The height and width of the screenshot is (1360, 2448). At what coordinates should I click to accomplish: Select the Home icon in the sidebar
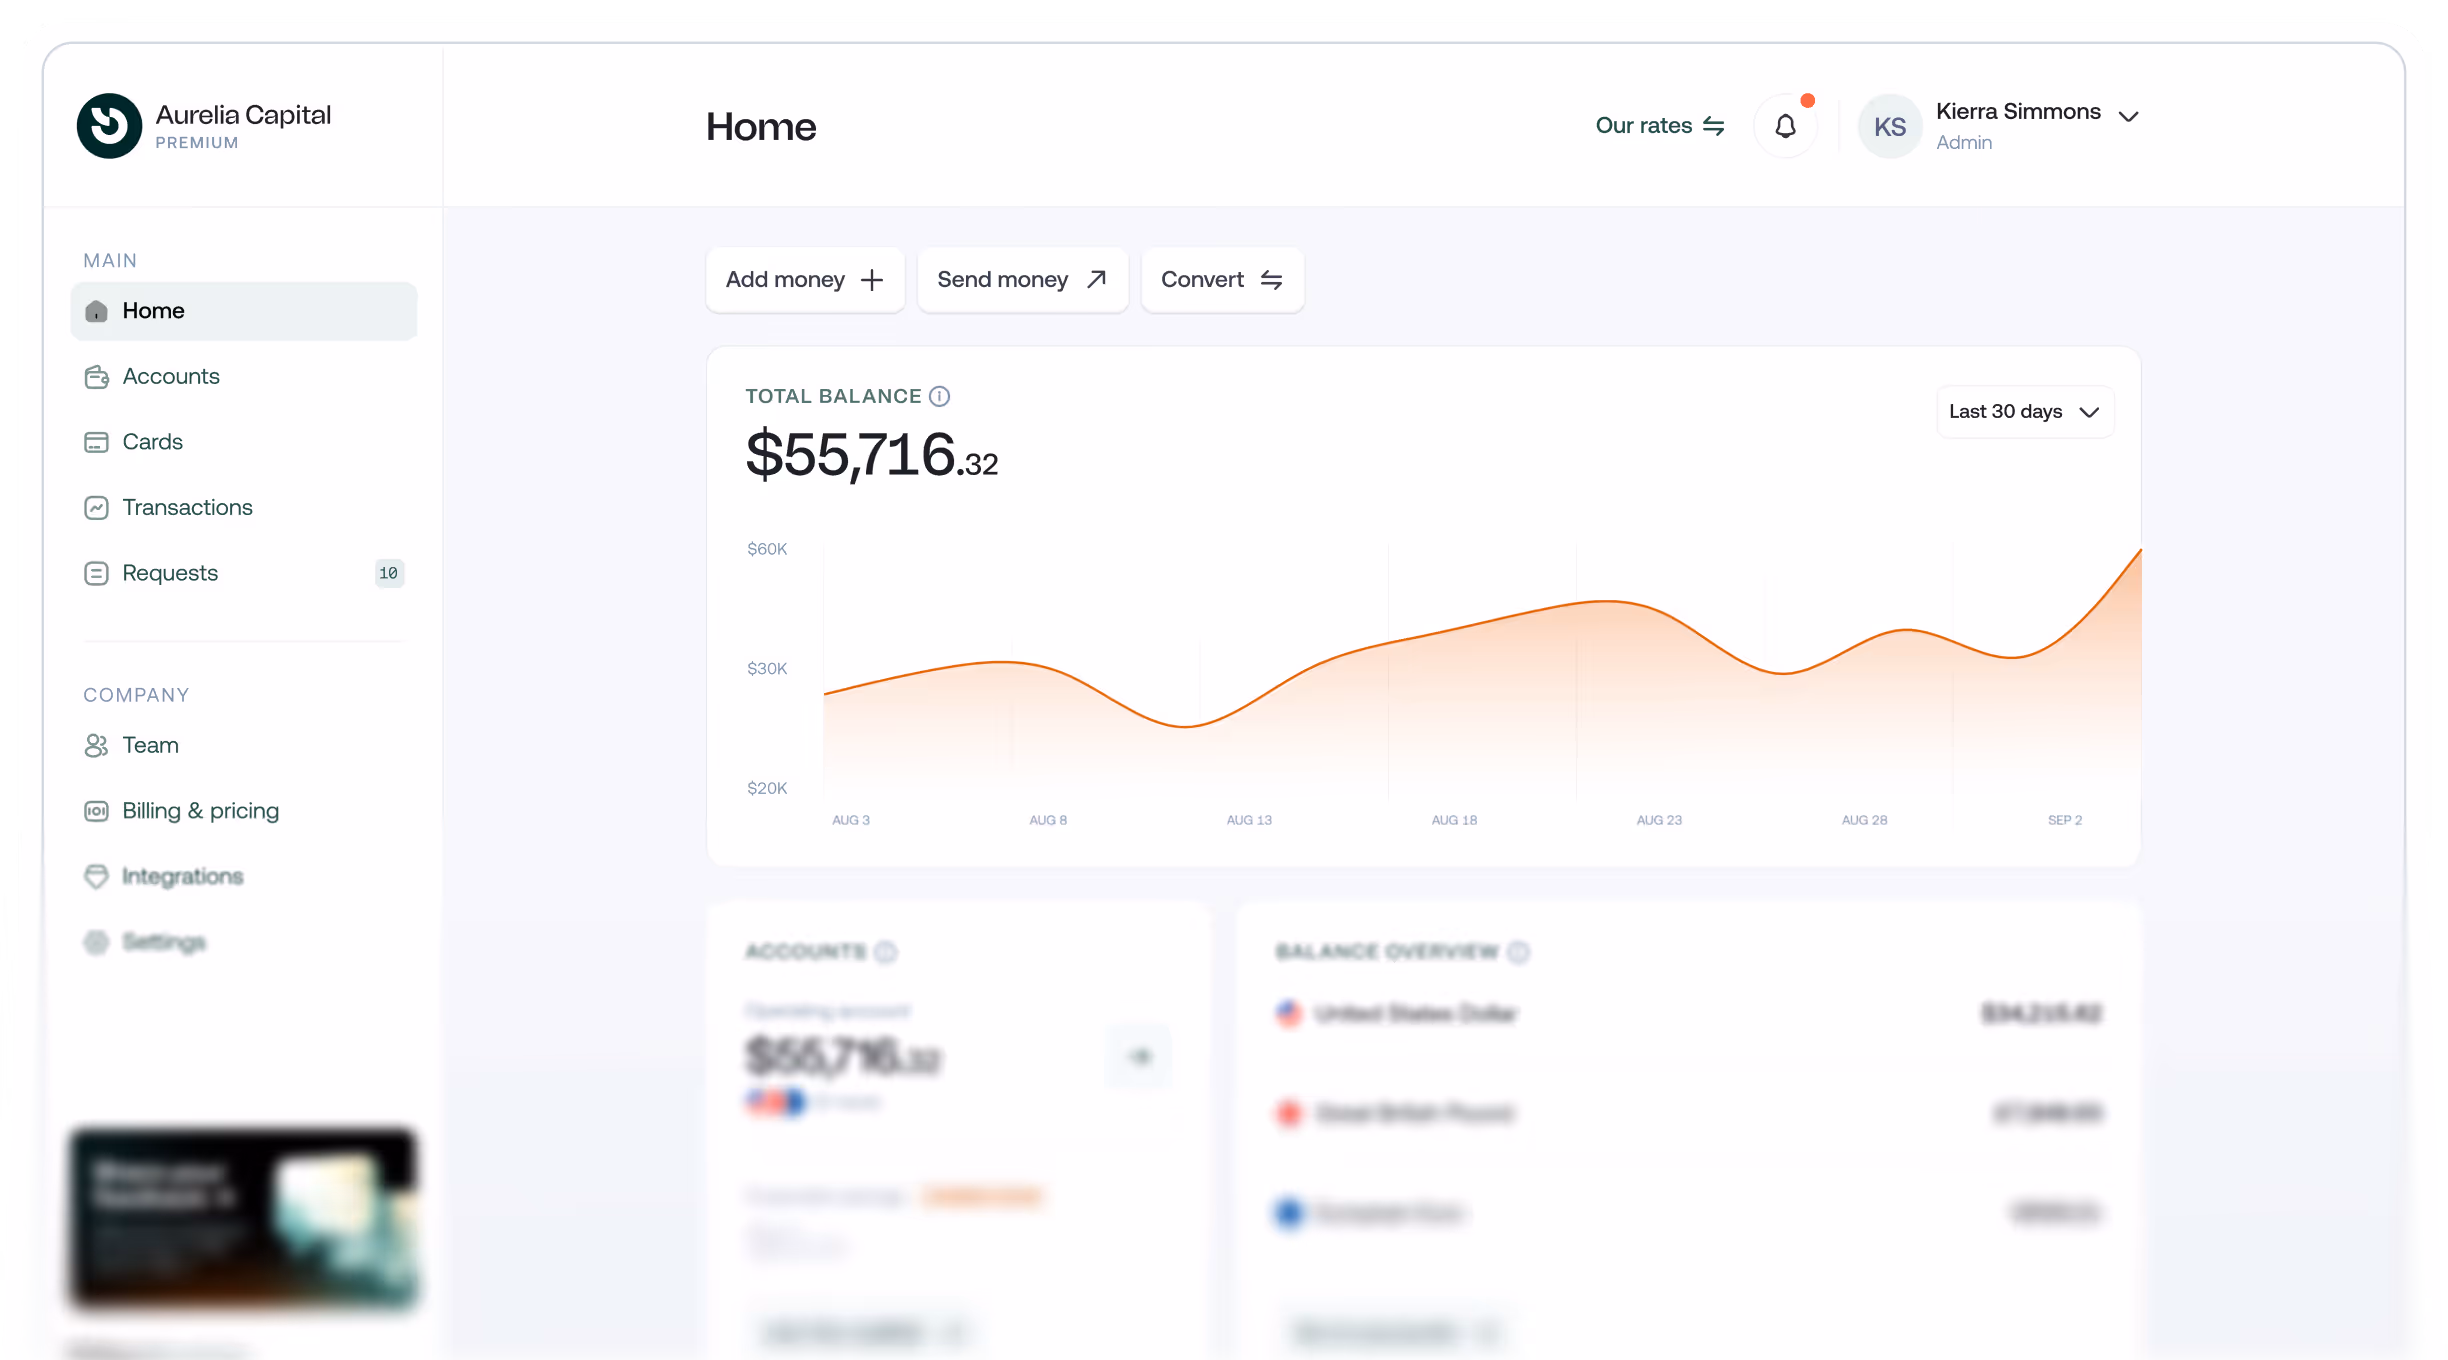pyautogui.click(x=96, y=311)
